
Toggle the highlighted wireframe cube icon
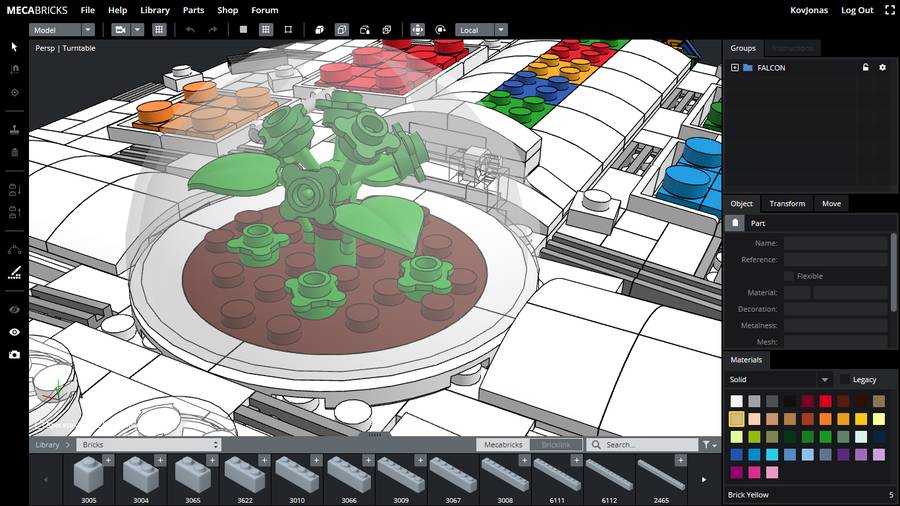(x=342, y=30)
